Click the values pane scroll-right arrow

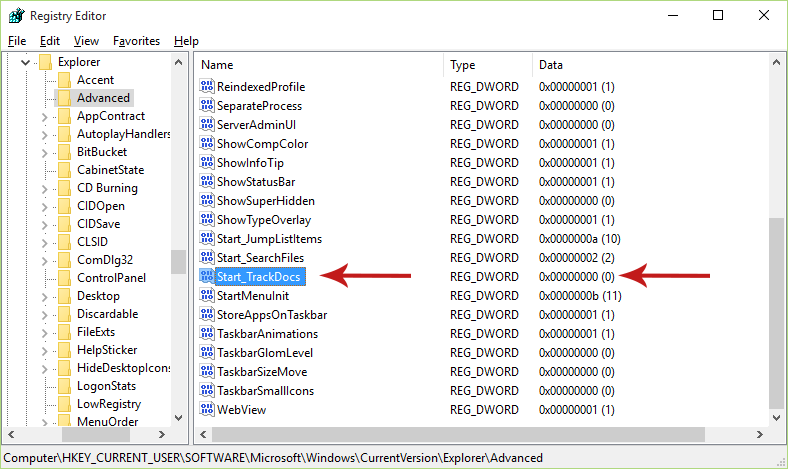pos(759,434)
